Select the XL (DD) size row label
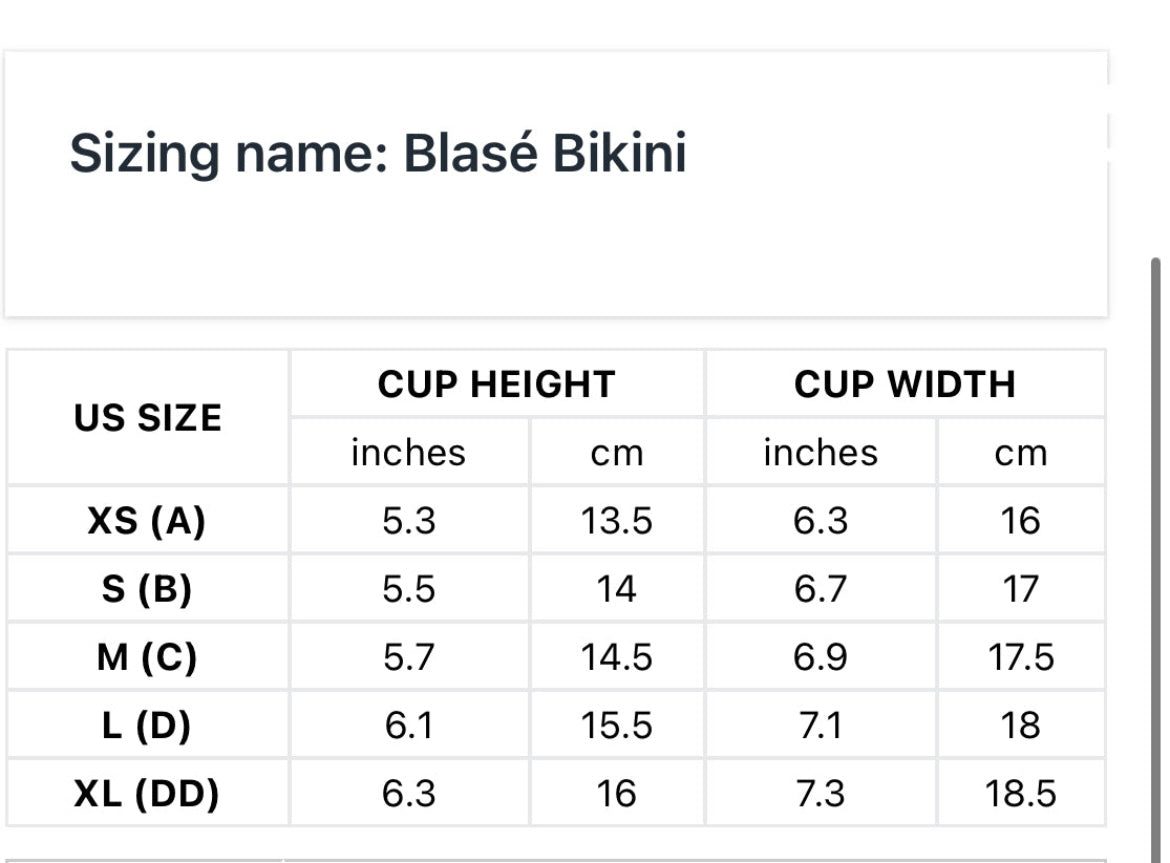 146,793
